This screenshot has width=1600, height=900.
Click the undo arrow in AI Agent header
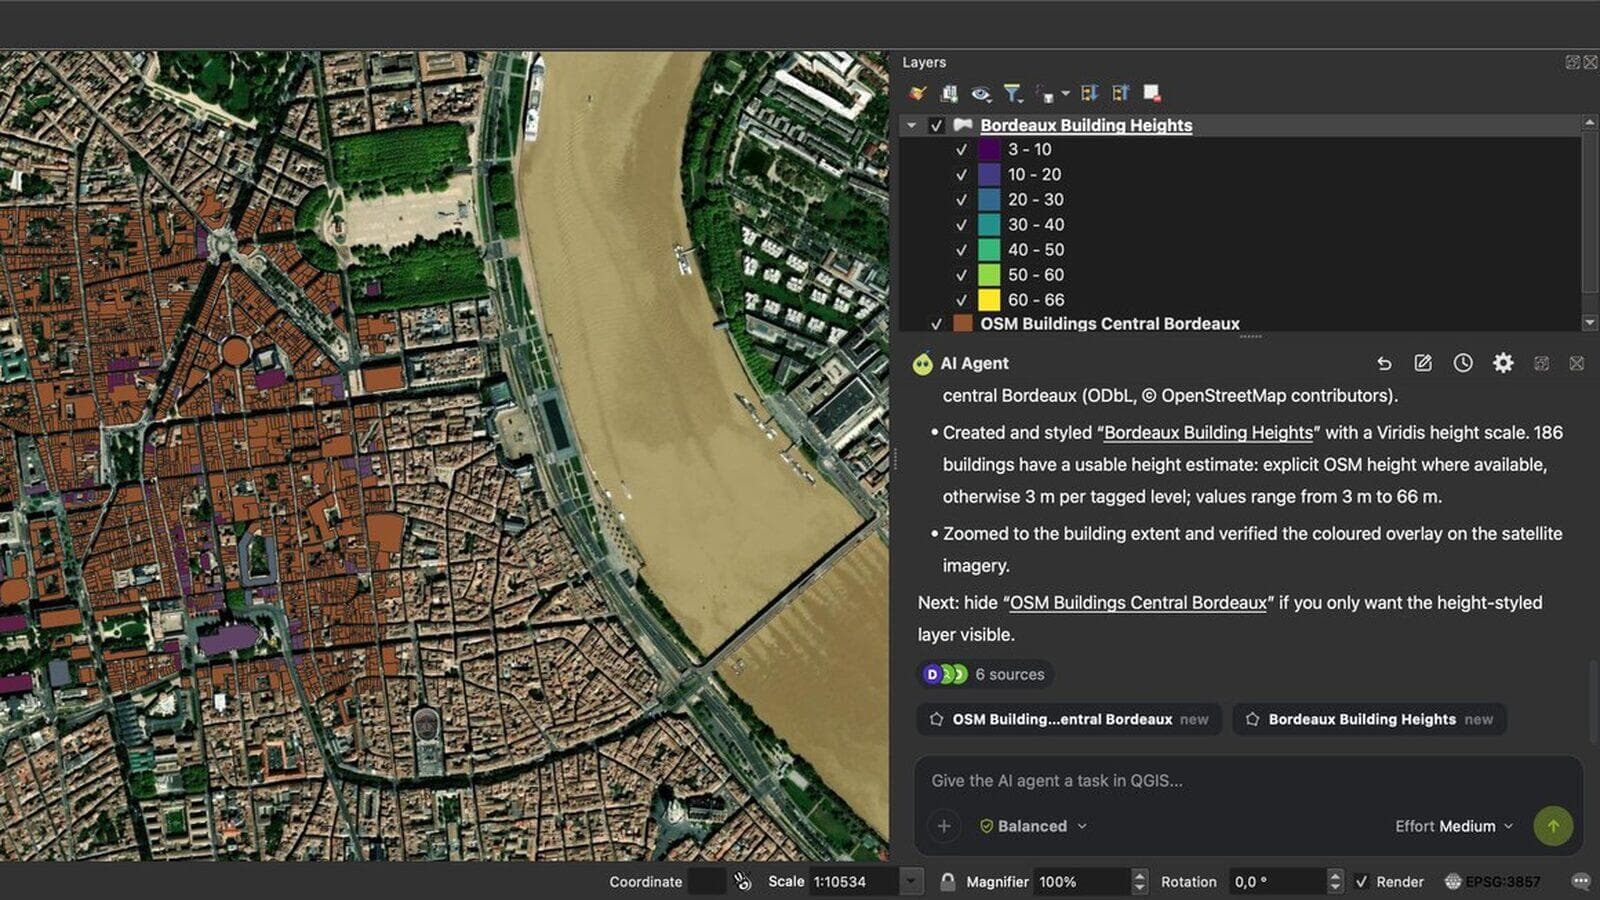coord(1384,363)
